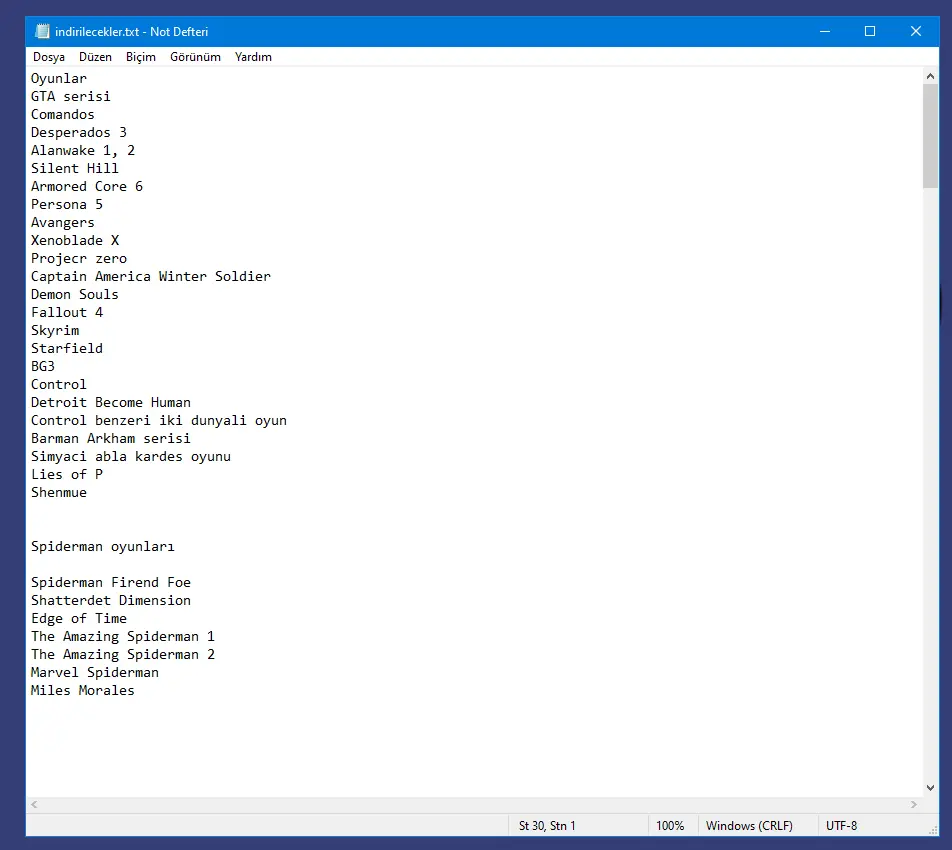Click the 'Persona 5' line
Screen dimensions: 952x850
pyautogui.click(x=67, y=205)
